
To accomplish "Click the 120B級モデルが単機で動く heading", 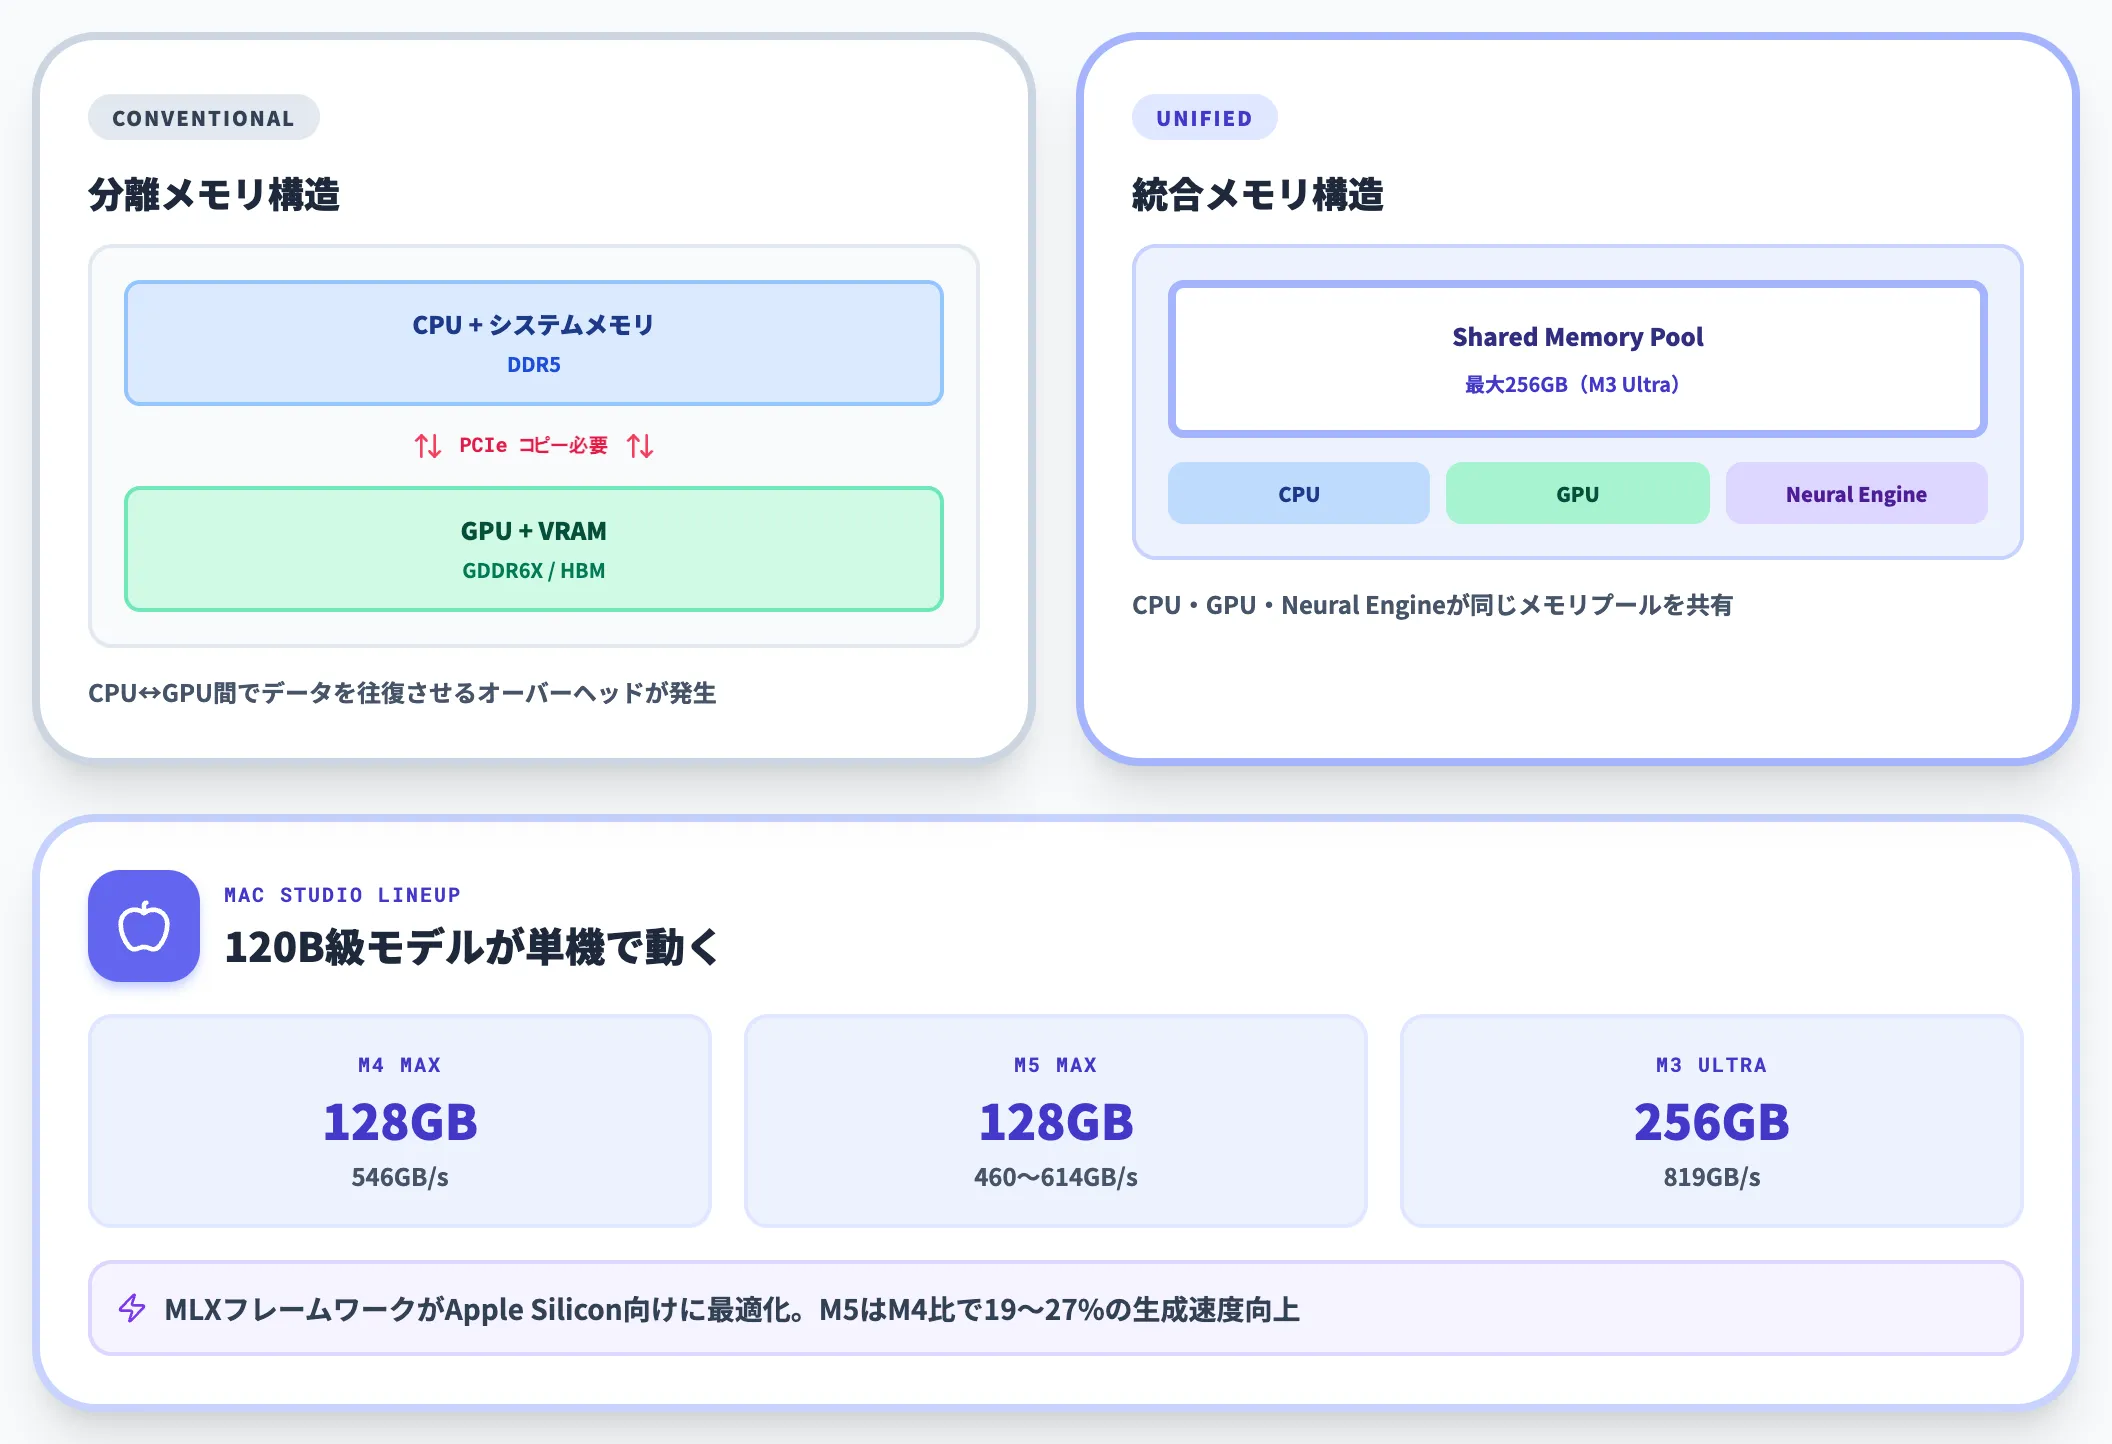I will (x=471, y=947).
